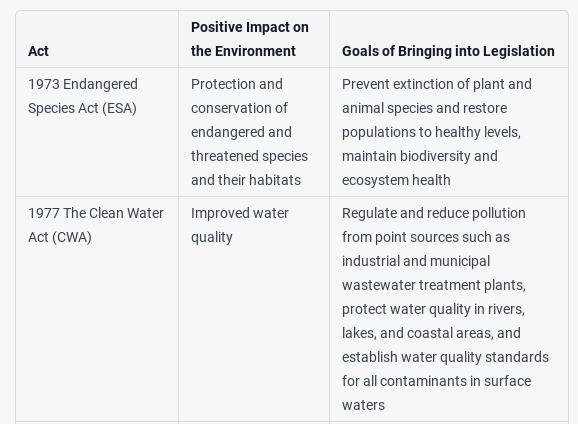Click 'Goals of Bringing into Legislation' header
The height and width of the screenshot is (424, 578).
448,51
